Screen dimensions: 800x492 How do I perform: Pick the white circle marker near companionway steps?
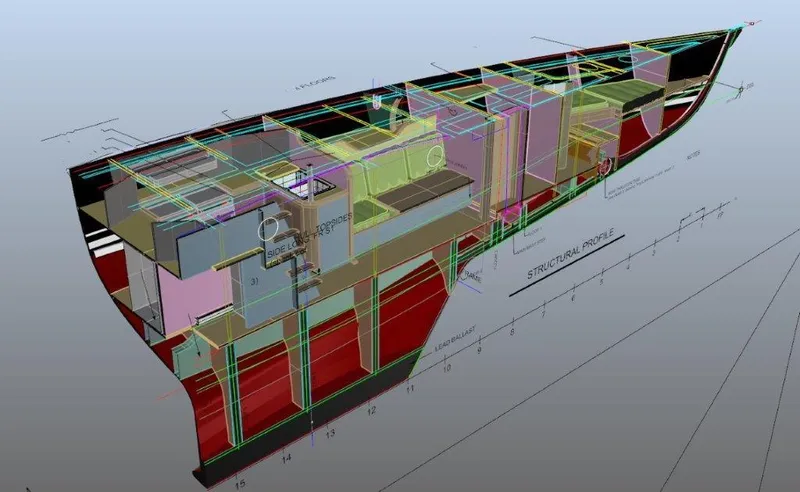coord(268,228)
